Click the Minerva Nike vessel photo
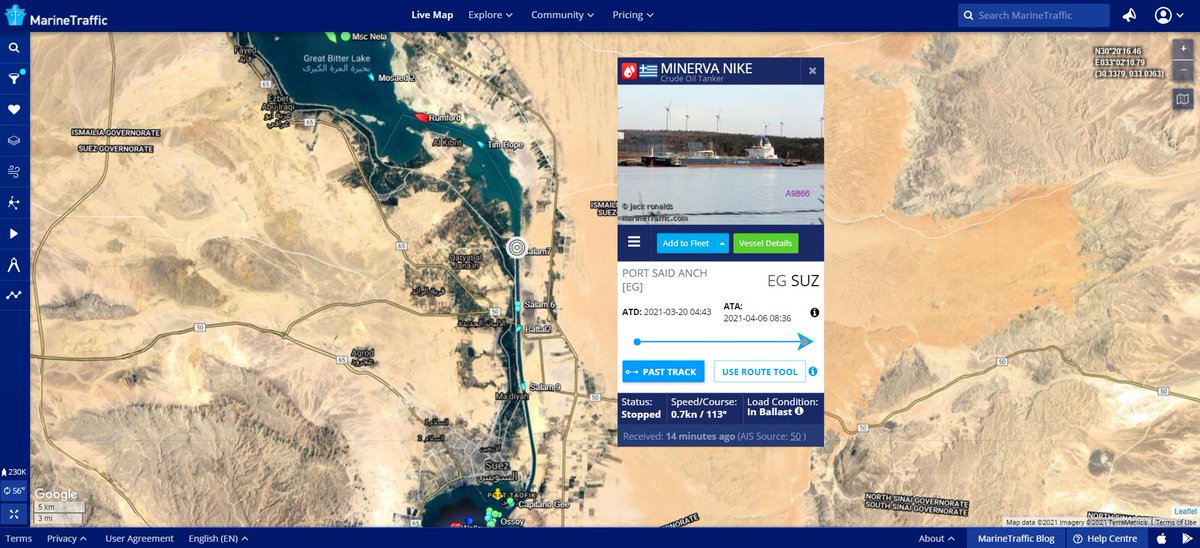Image resolution: width=1200 pixels, height=548 pixels. [x=720, y=155]
